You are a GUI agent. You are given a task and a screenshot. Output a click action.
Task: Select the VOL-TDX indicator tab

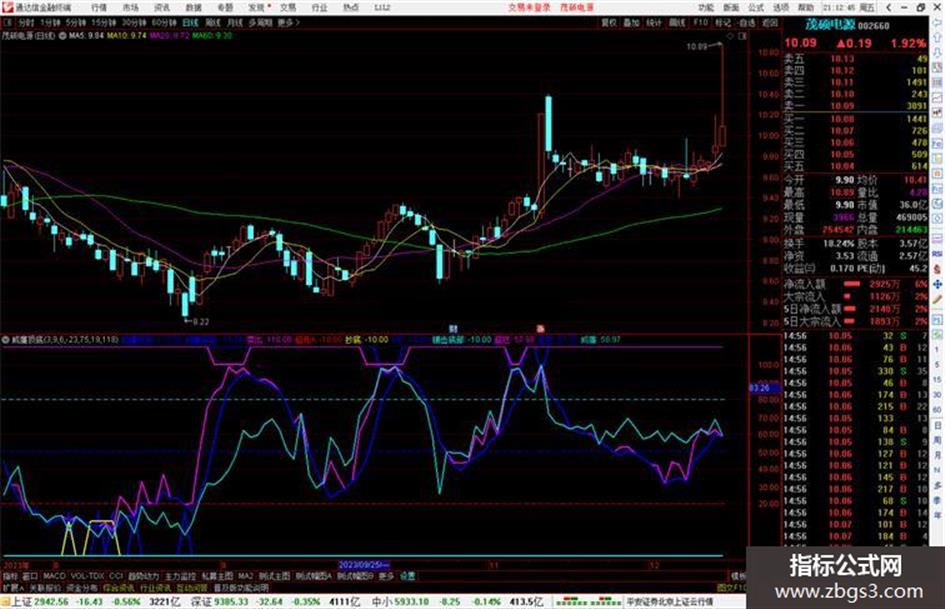87,576
